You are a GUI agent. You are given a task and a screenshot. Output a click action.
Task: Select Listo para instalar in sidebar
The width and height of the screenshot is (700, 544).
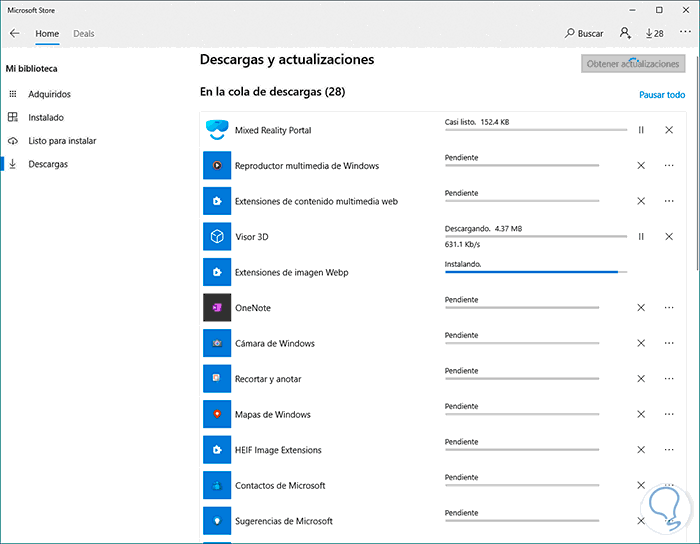tap(62, 141)
